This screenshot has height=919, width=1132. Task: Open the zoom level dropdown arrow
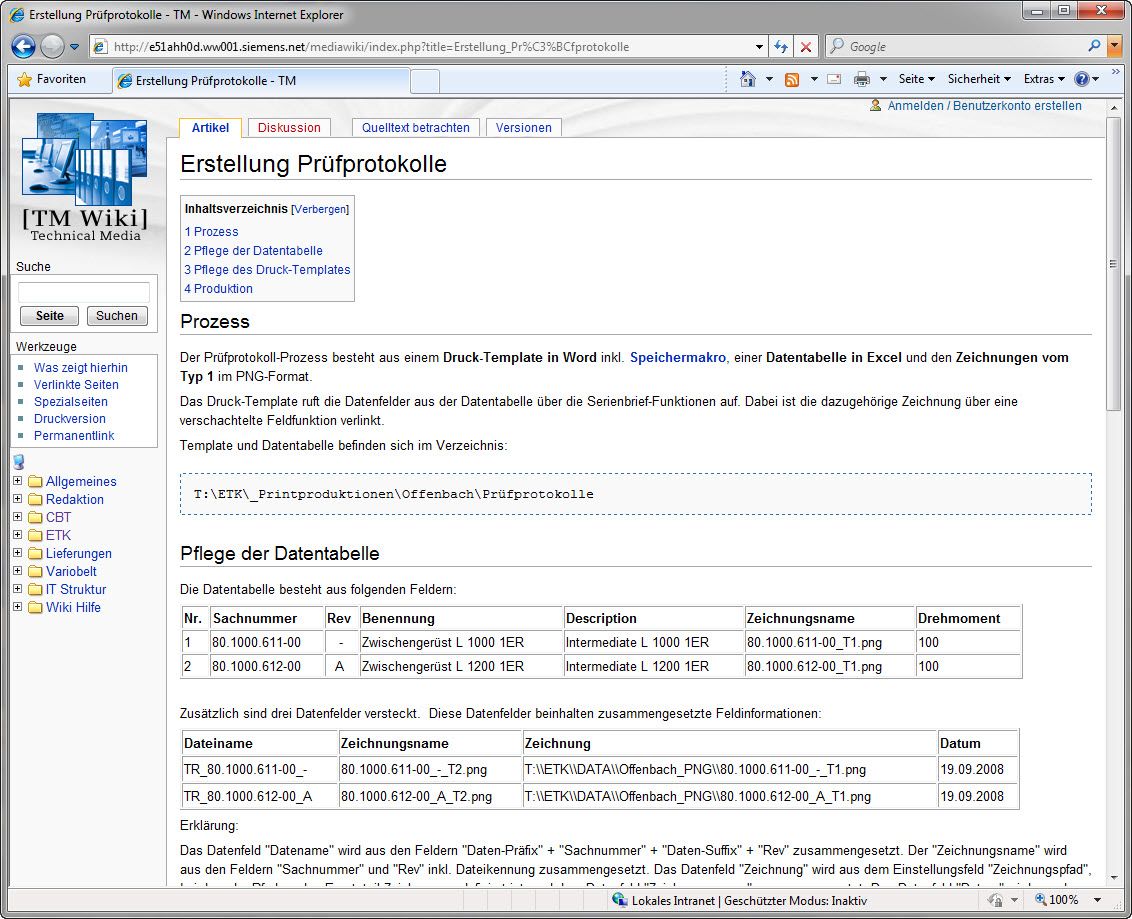coord(1098,900)
